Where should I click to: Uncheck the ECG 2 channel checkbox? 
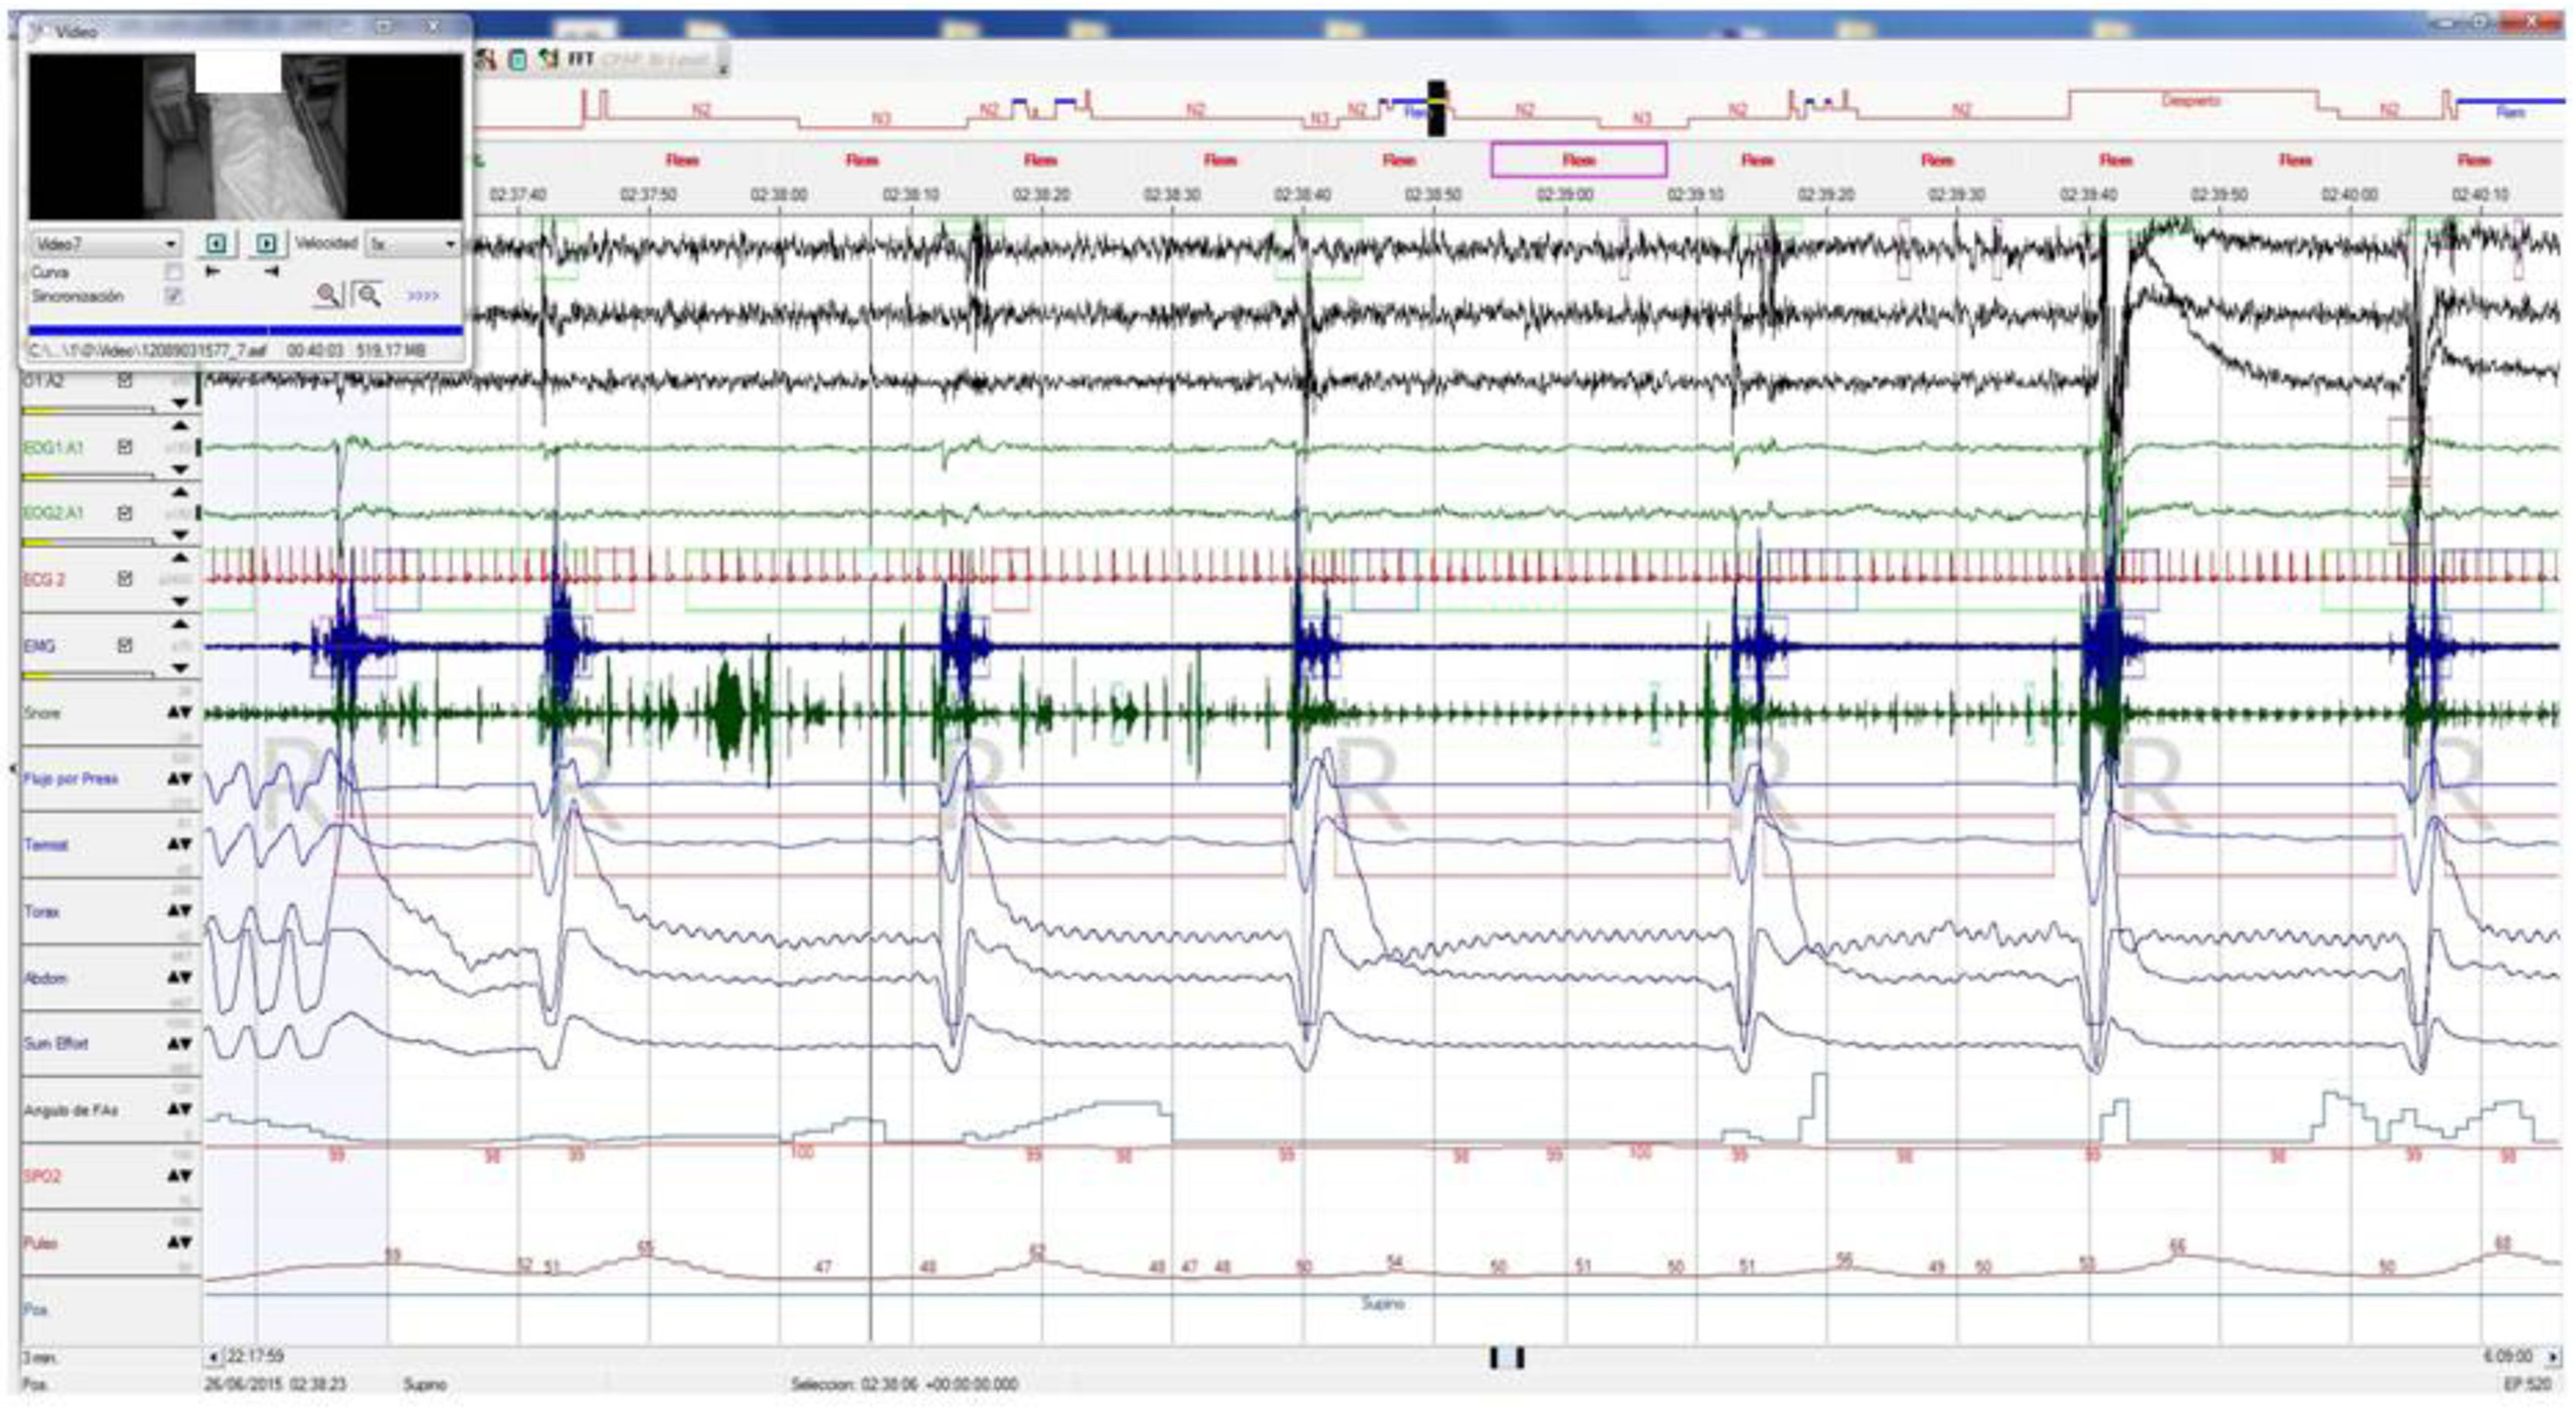tap(125, 579)
